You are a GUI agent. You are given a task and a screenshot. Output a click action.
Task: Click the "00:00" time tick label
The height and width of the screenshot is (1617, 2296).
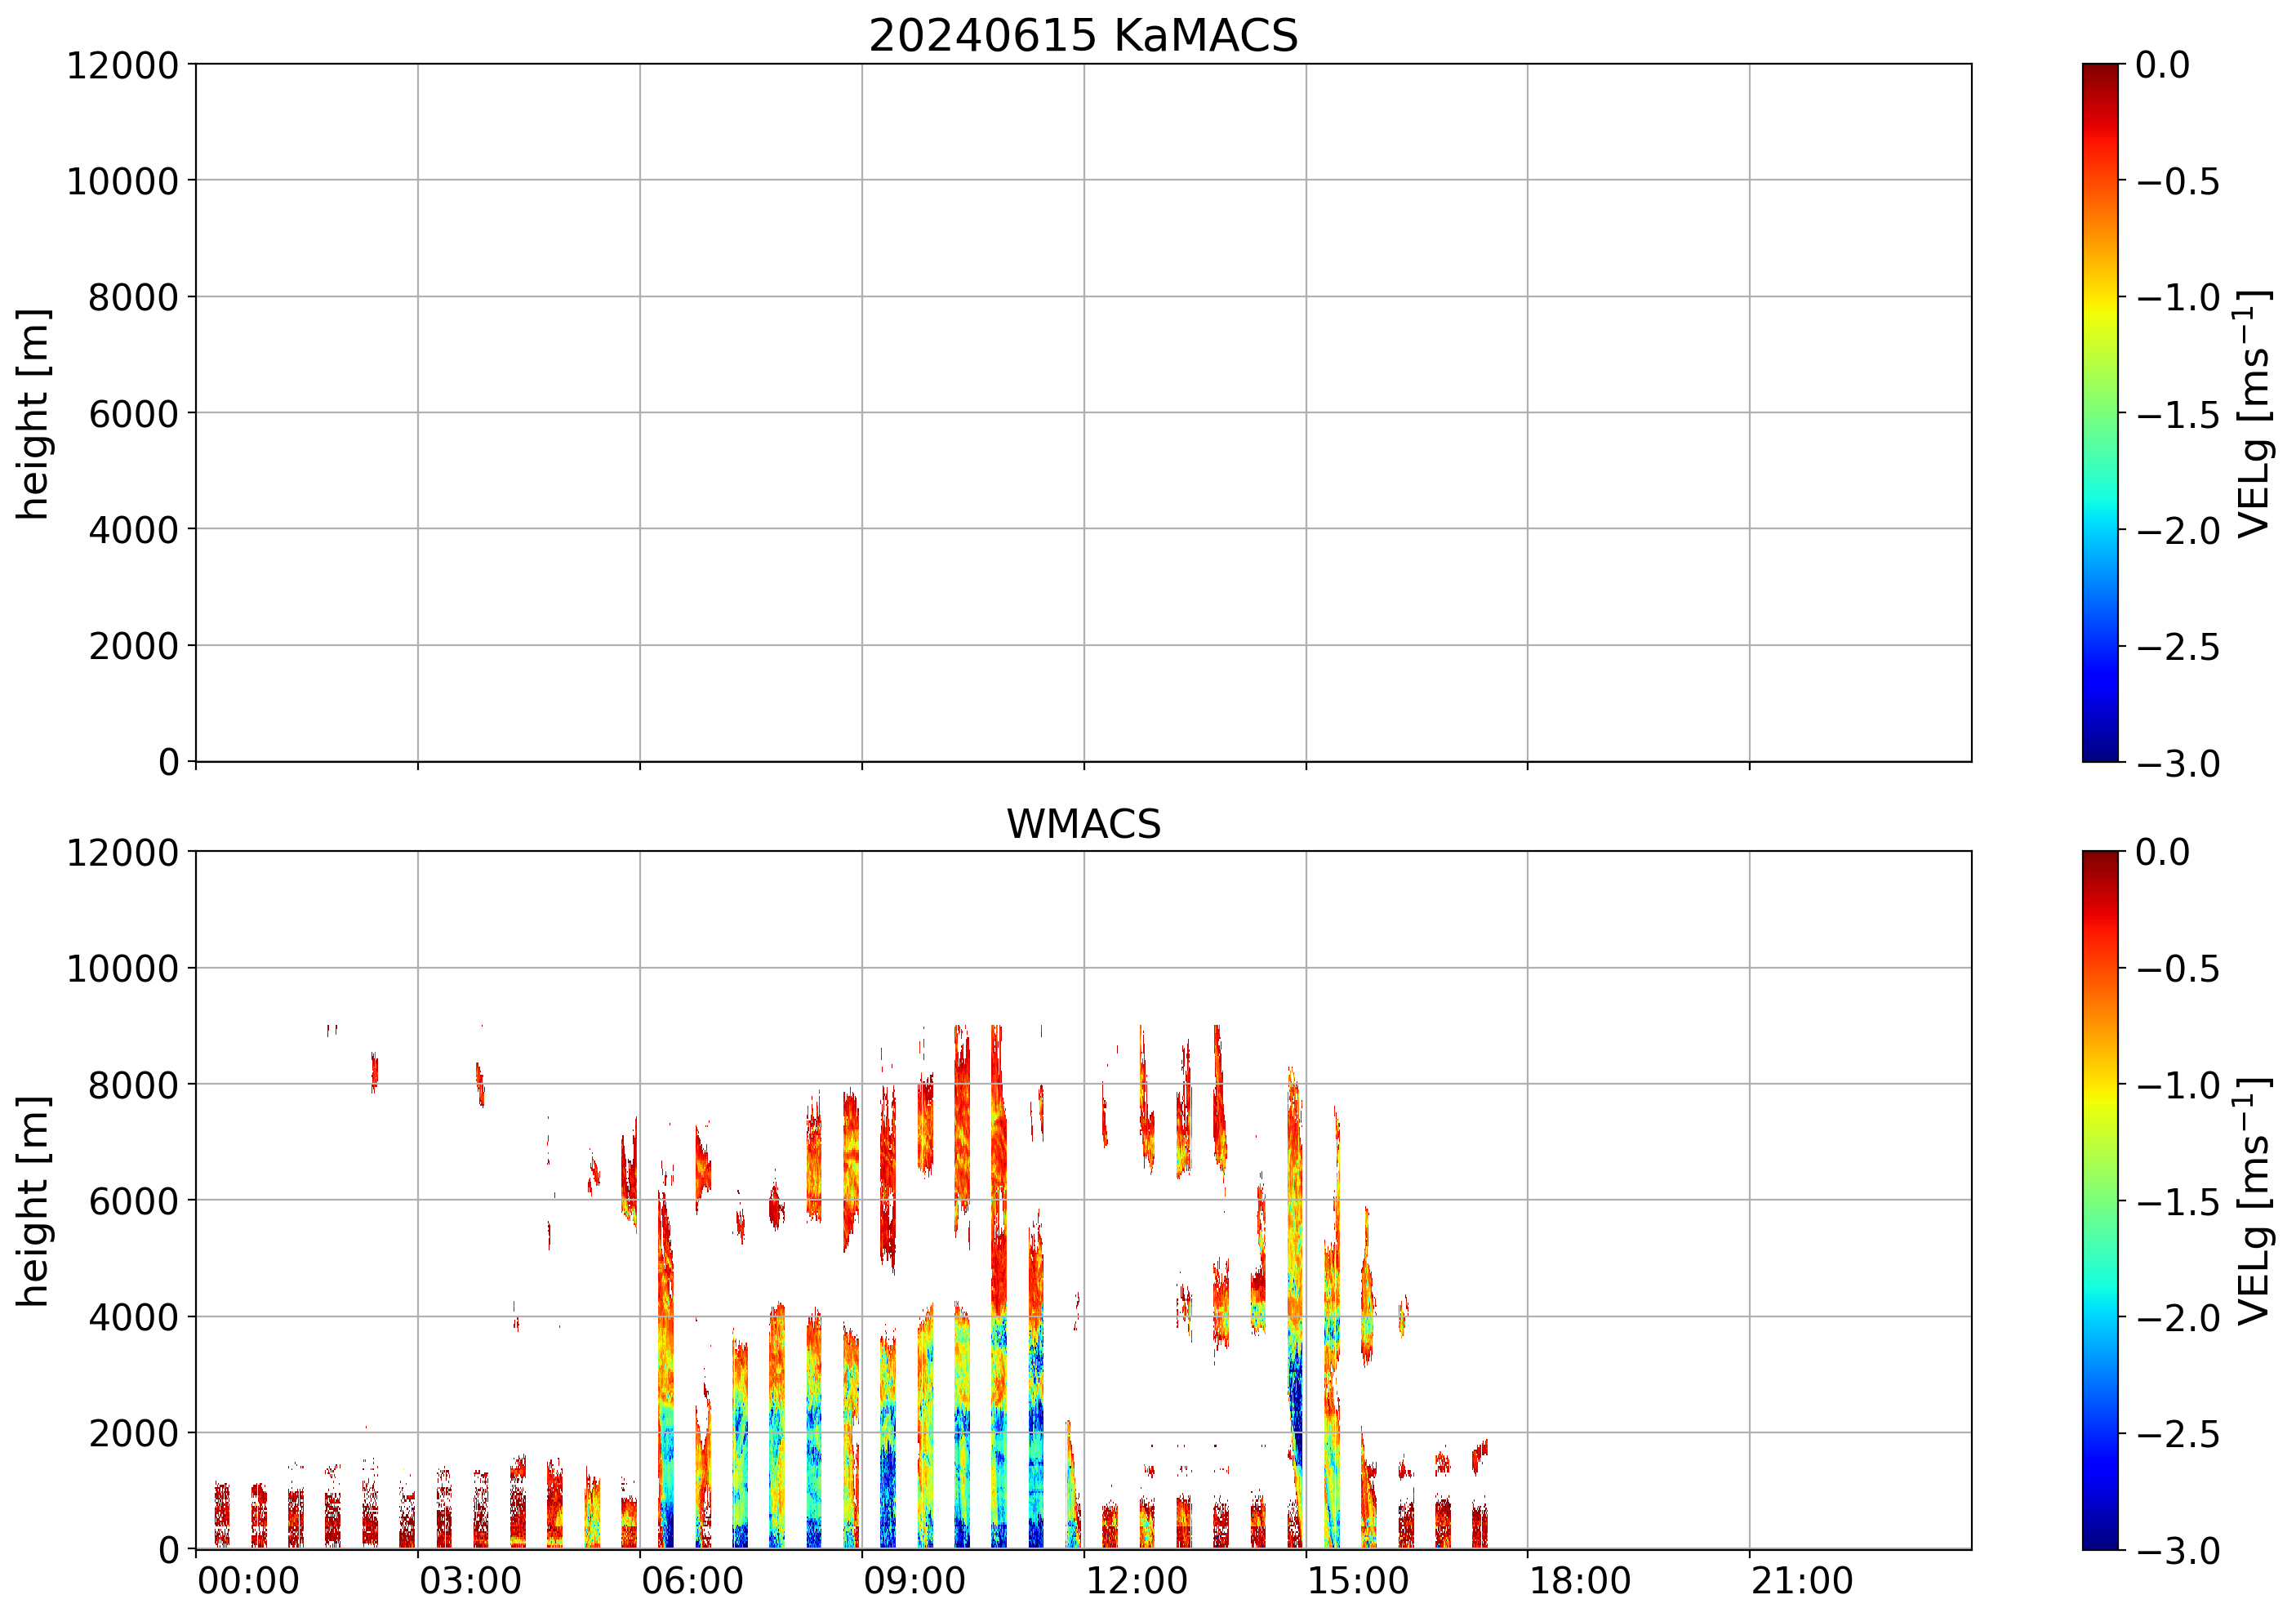[x=248, y=1582]
